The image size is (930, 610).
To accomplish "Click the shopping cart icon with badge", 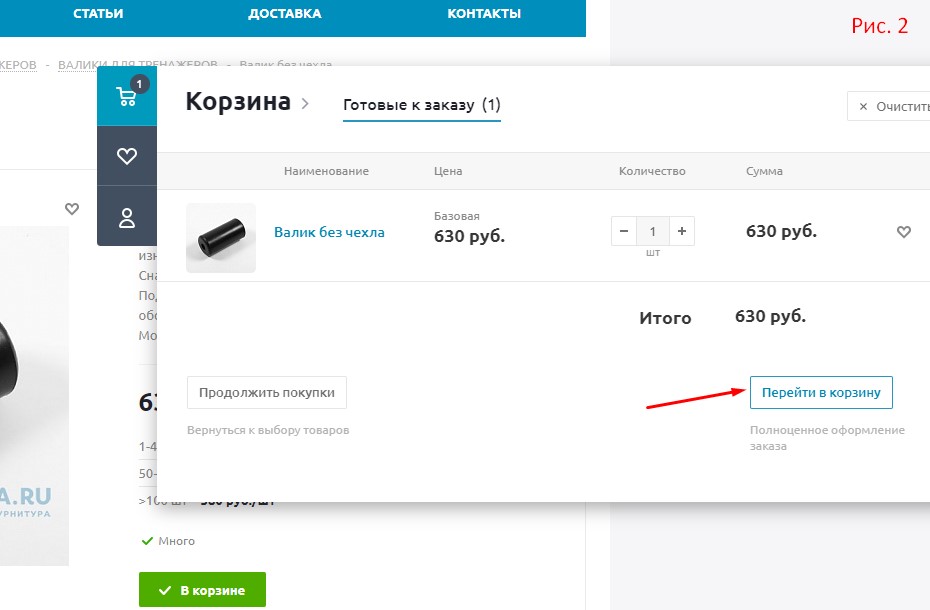I will (x=127, y=96).
